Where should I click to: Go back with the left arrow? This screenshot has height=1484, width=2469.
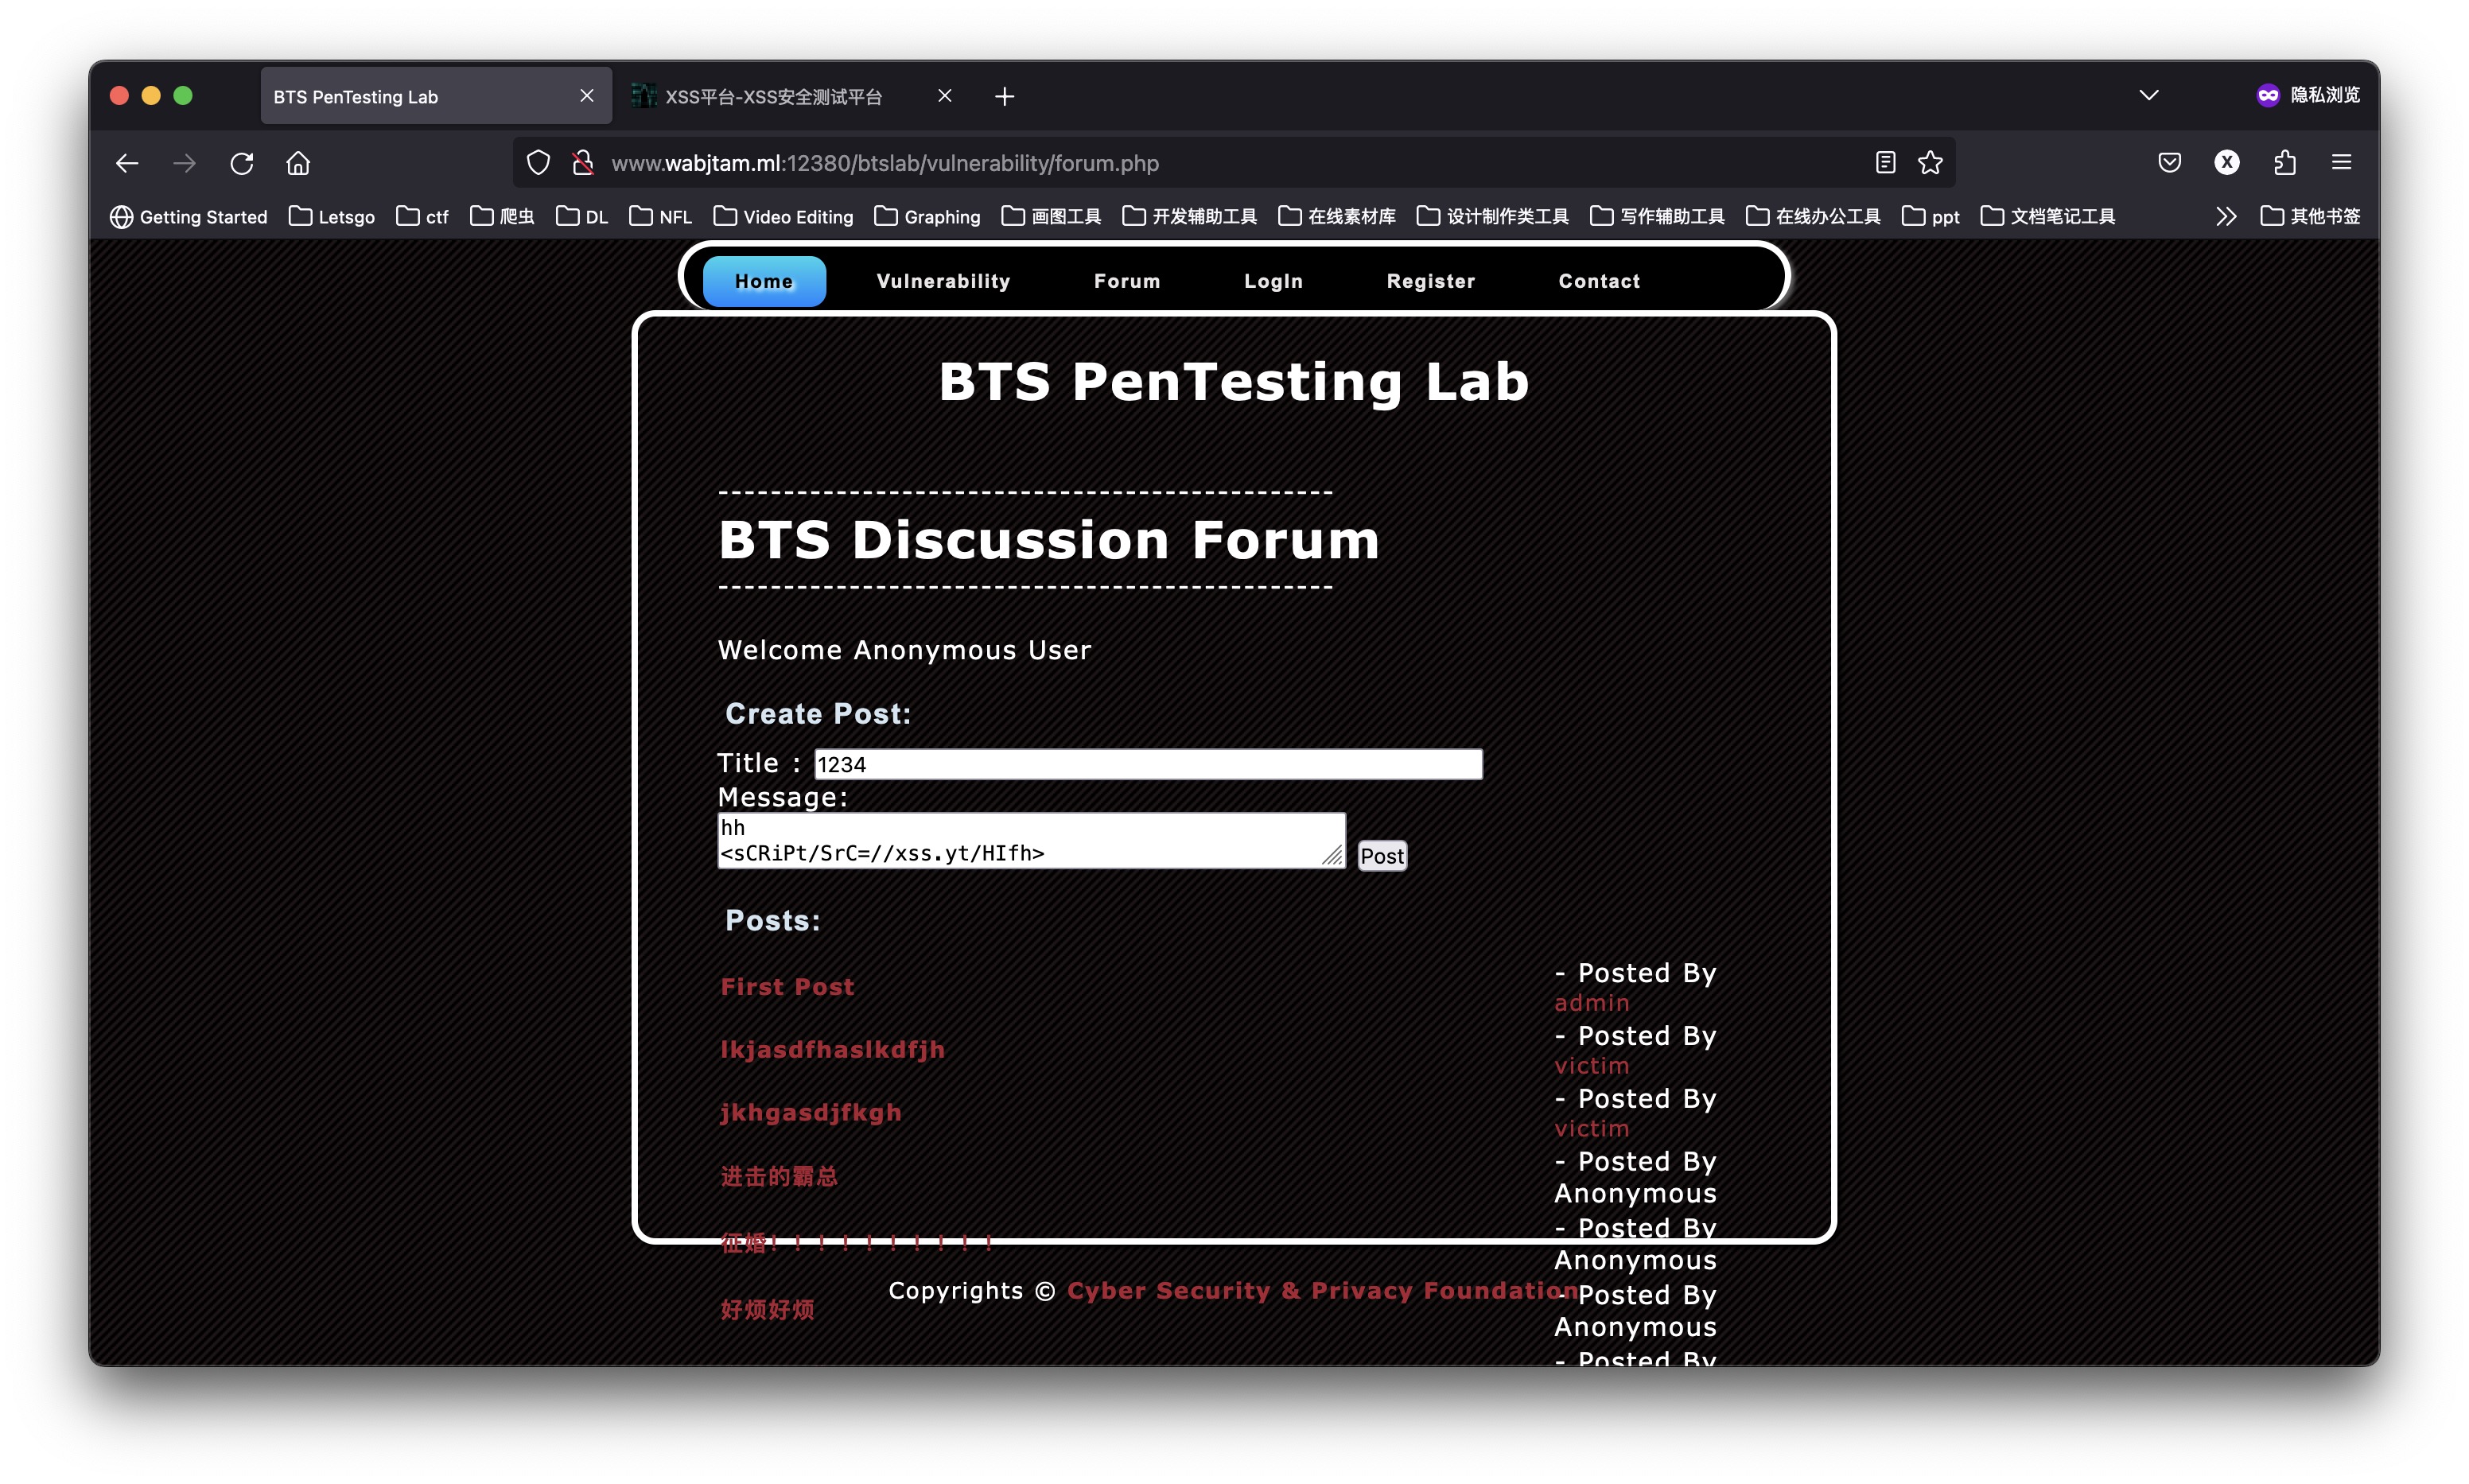[127, 163]
